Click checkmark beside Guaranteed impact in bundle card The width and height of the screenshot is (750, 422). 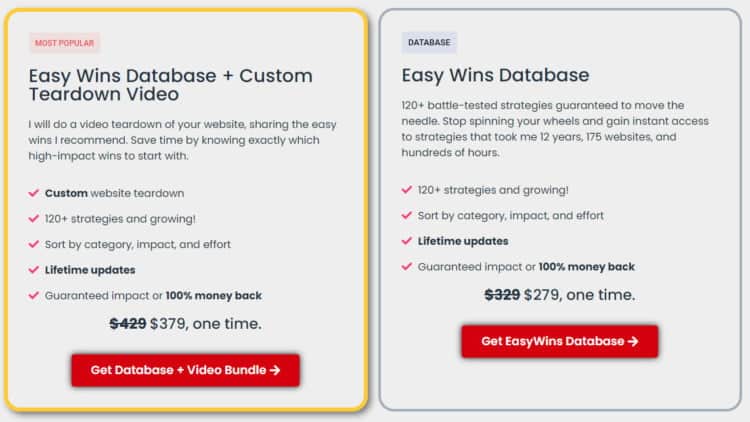[x=33, y=295]
